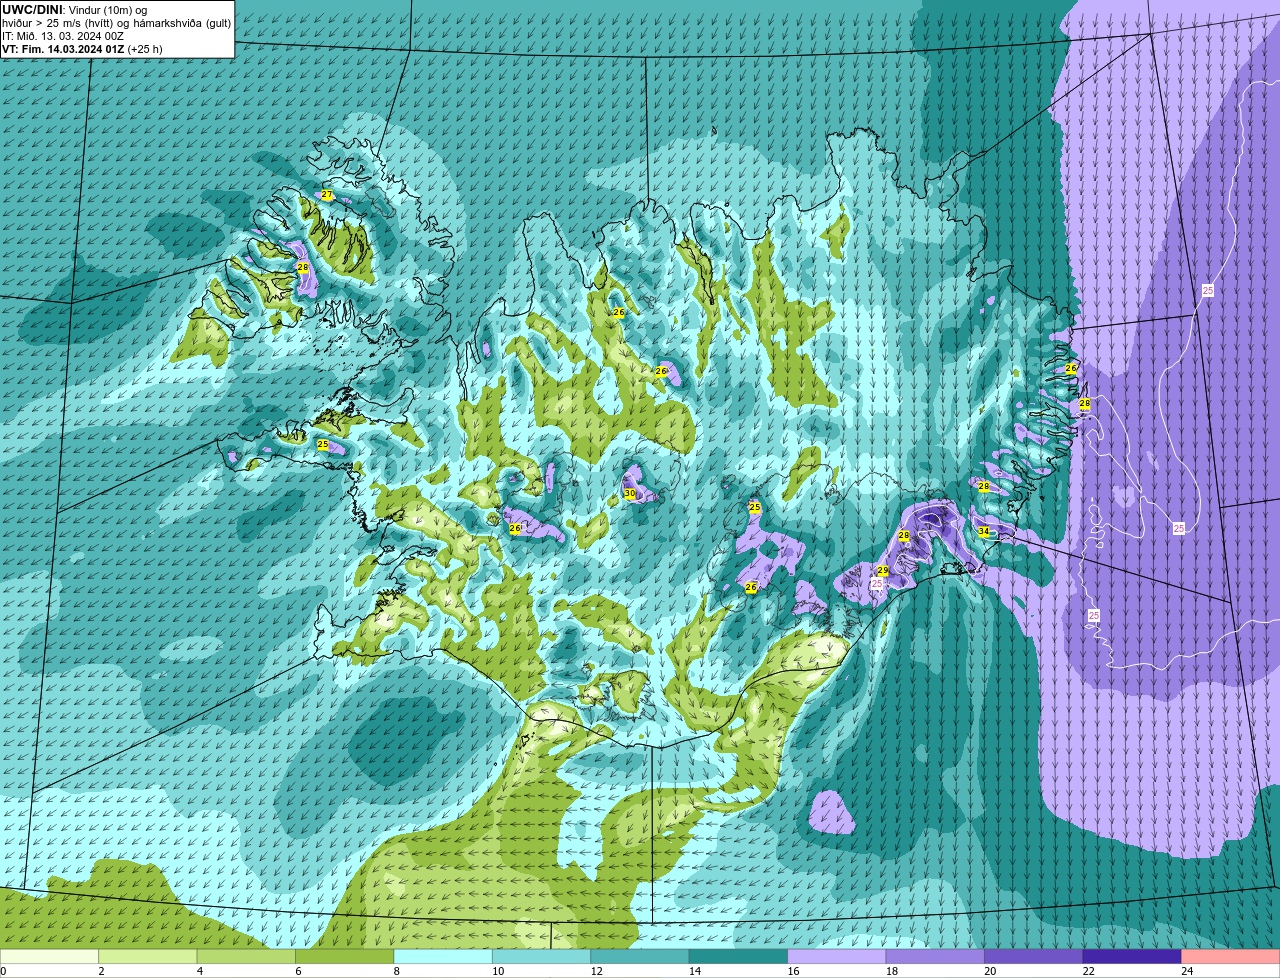Click the 10–12 m/s light teal legend band

pos(541,956)
